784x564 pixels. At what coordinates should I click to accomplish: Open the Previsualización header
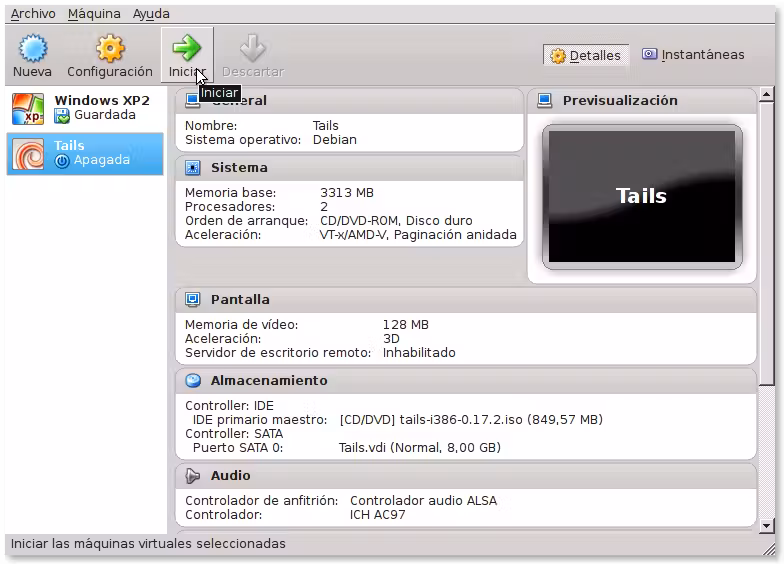click(620, 100)
